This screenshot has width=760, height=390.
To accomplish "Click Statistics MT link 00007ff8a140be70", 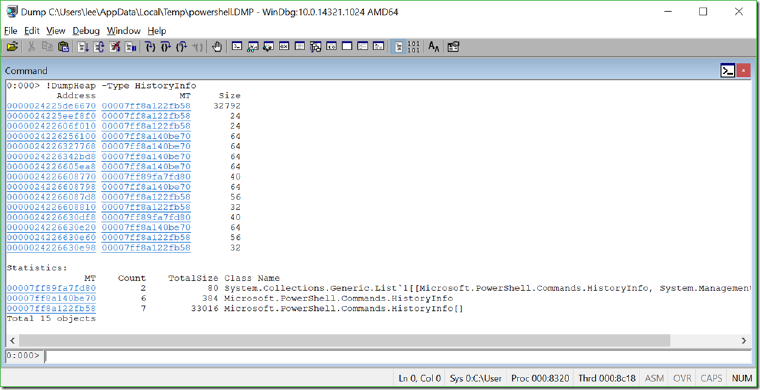I will coord(51,298).
